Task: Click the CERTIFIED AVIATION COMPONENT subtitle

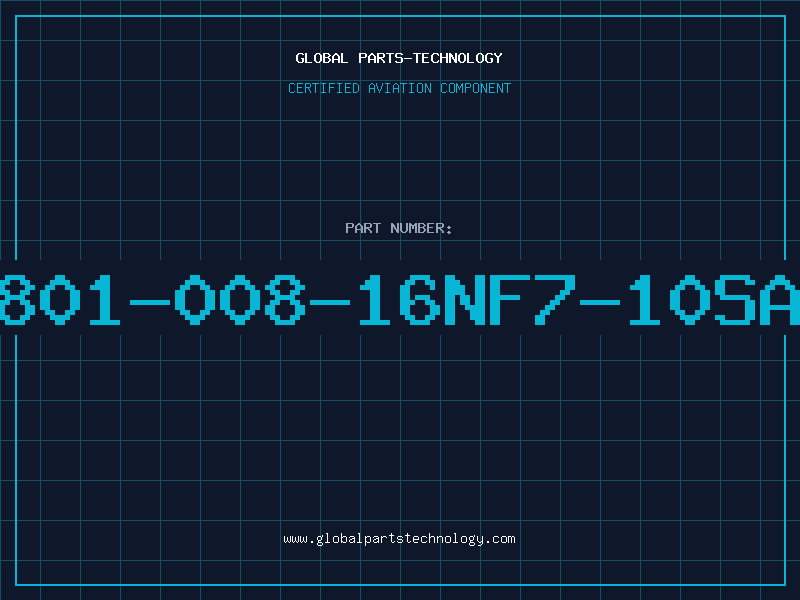Action: pyautogui.click(x=399, y=88)
